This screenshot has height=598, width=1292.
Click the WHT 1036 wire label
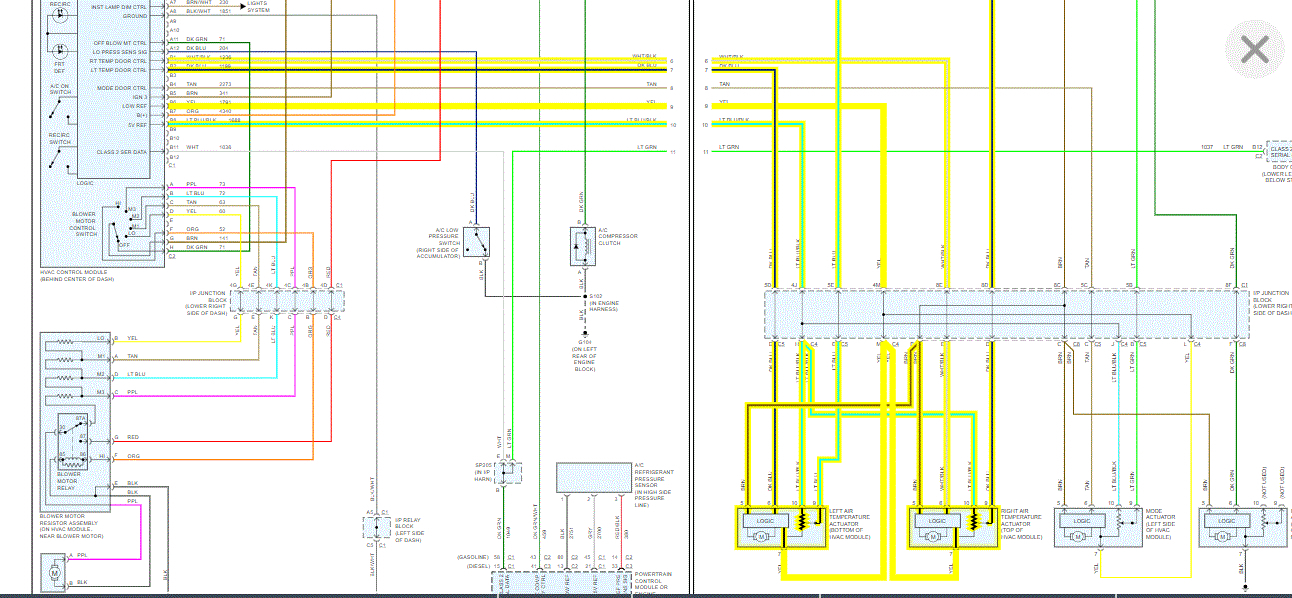208,147
